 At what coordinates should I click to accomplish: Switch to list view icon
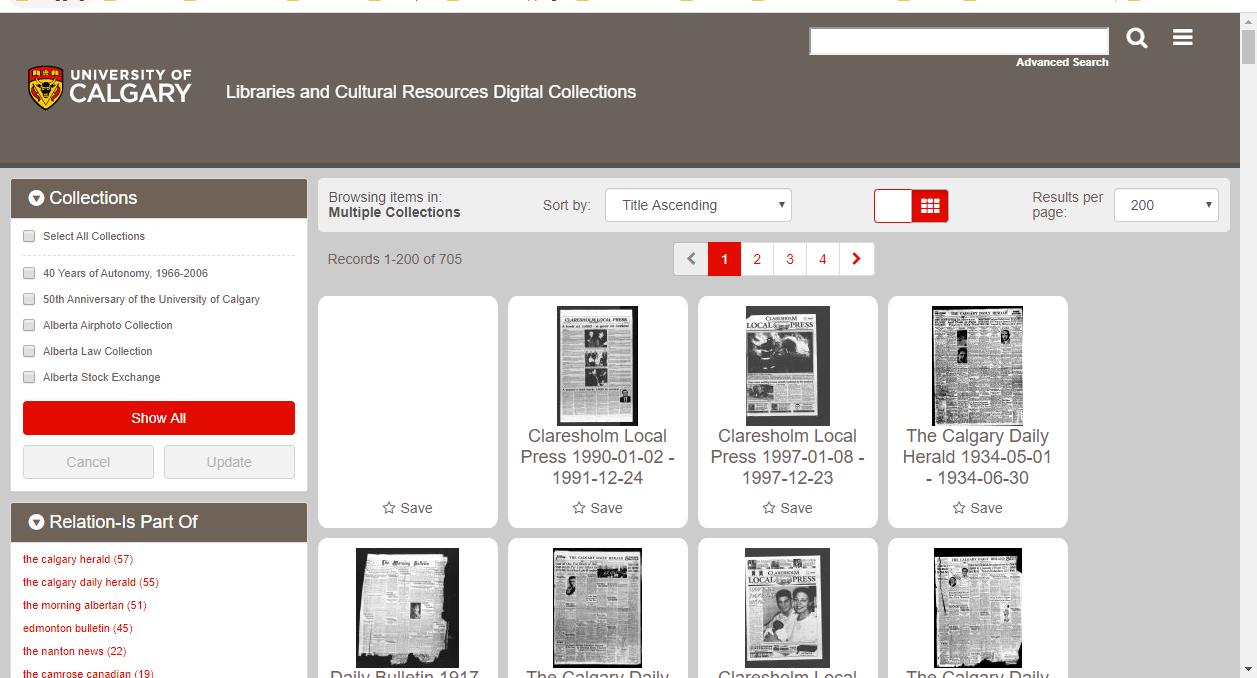(x=893, y=206)
